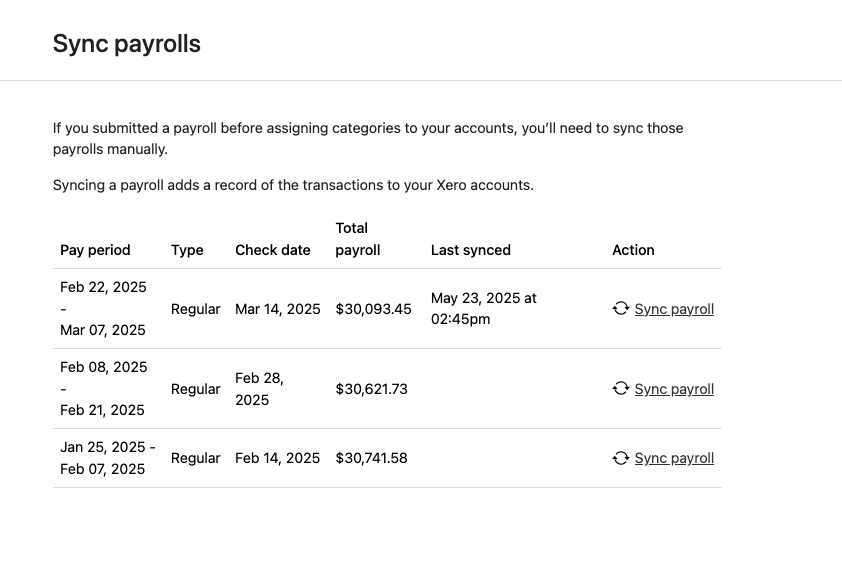Click sync icon for Feb 14, 2025 payroll
The width and height of the screenshot is (842, 561).
tap(620, 458)
